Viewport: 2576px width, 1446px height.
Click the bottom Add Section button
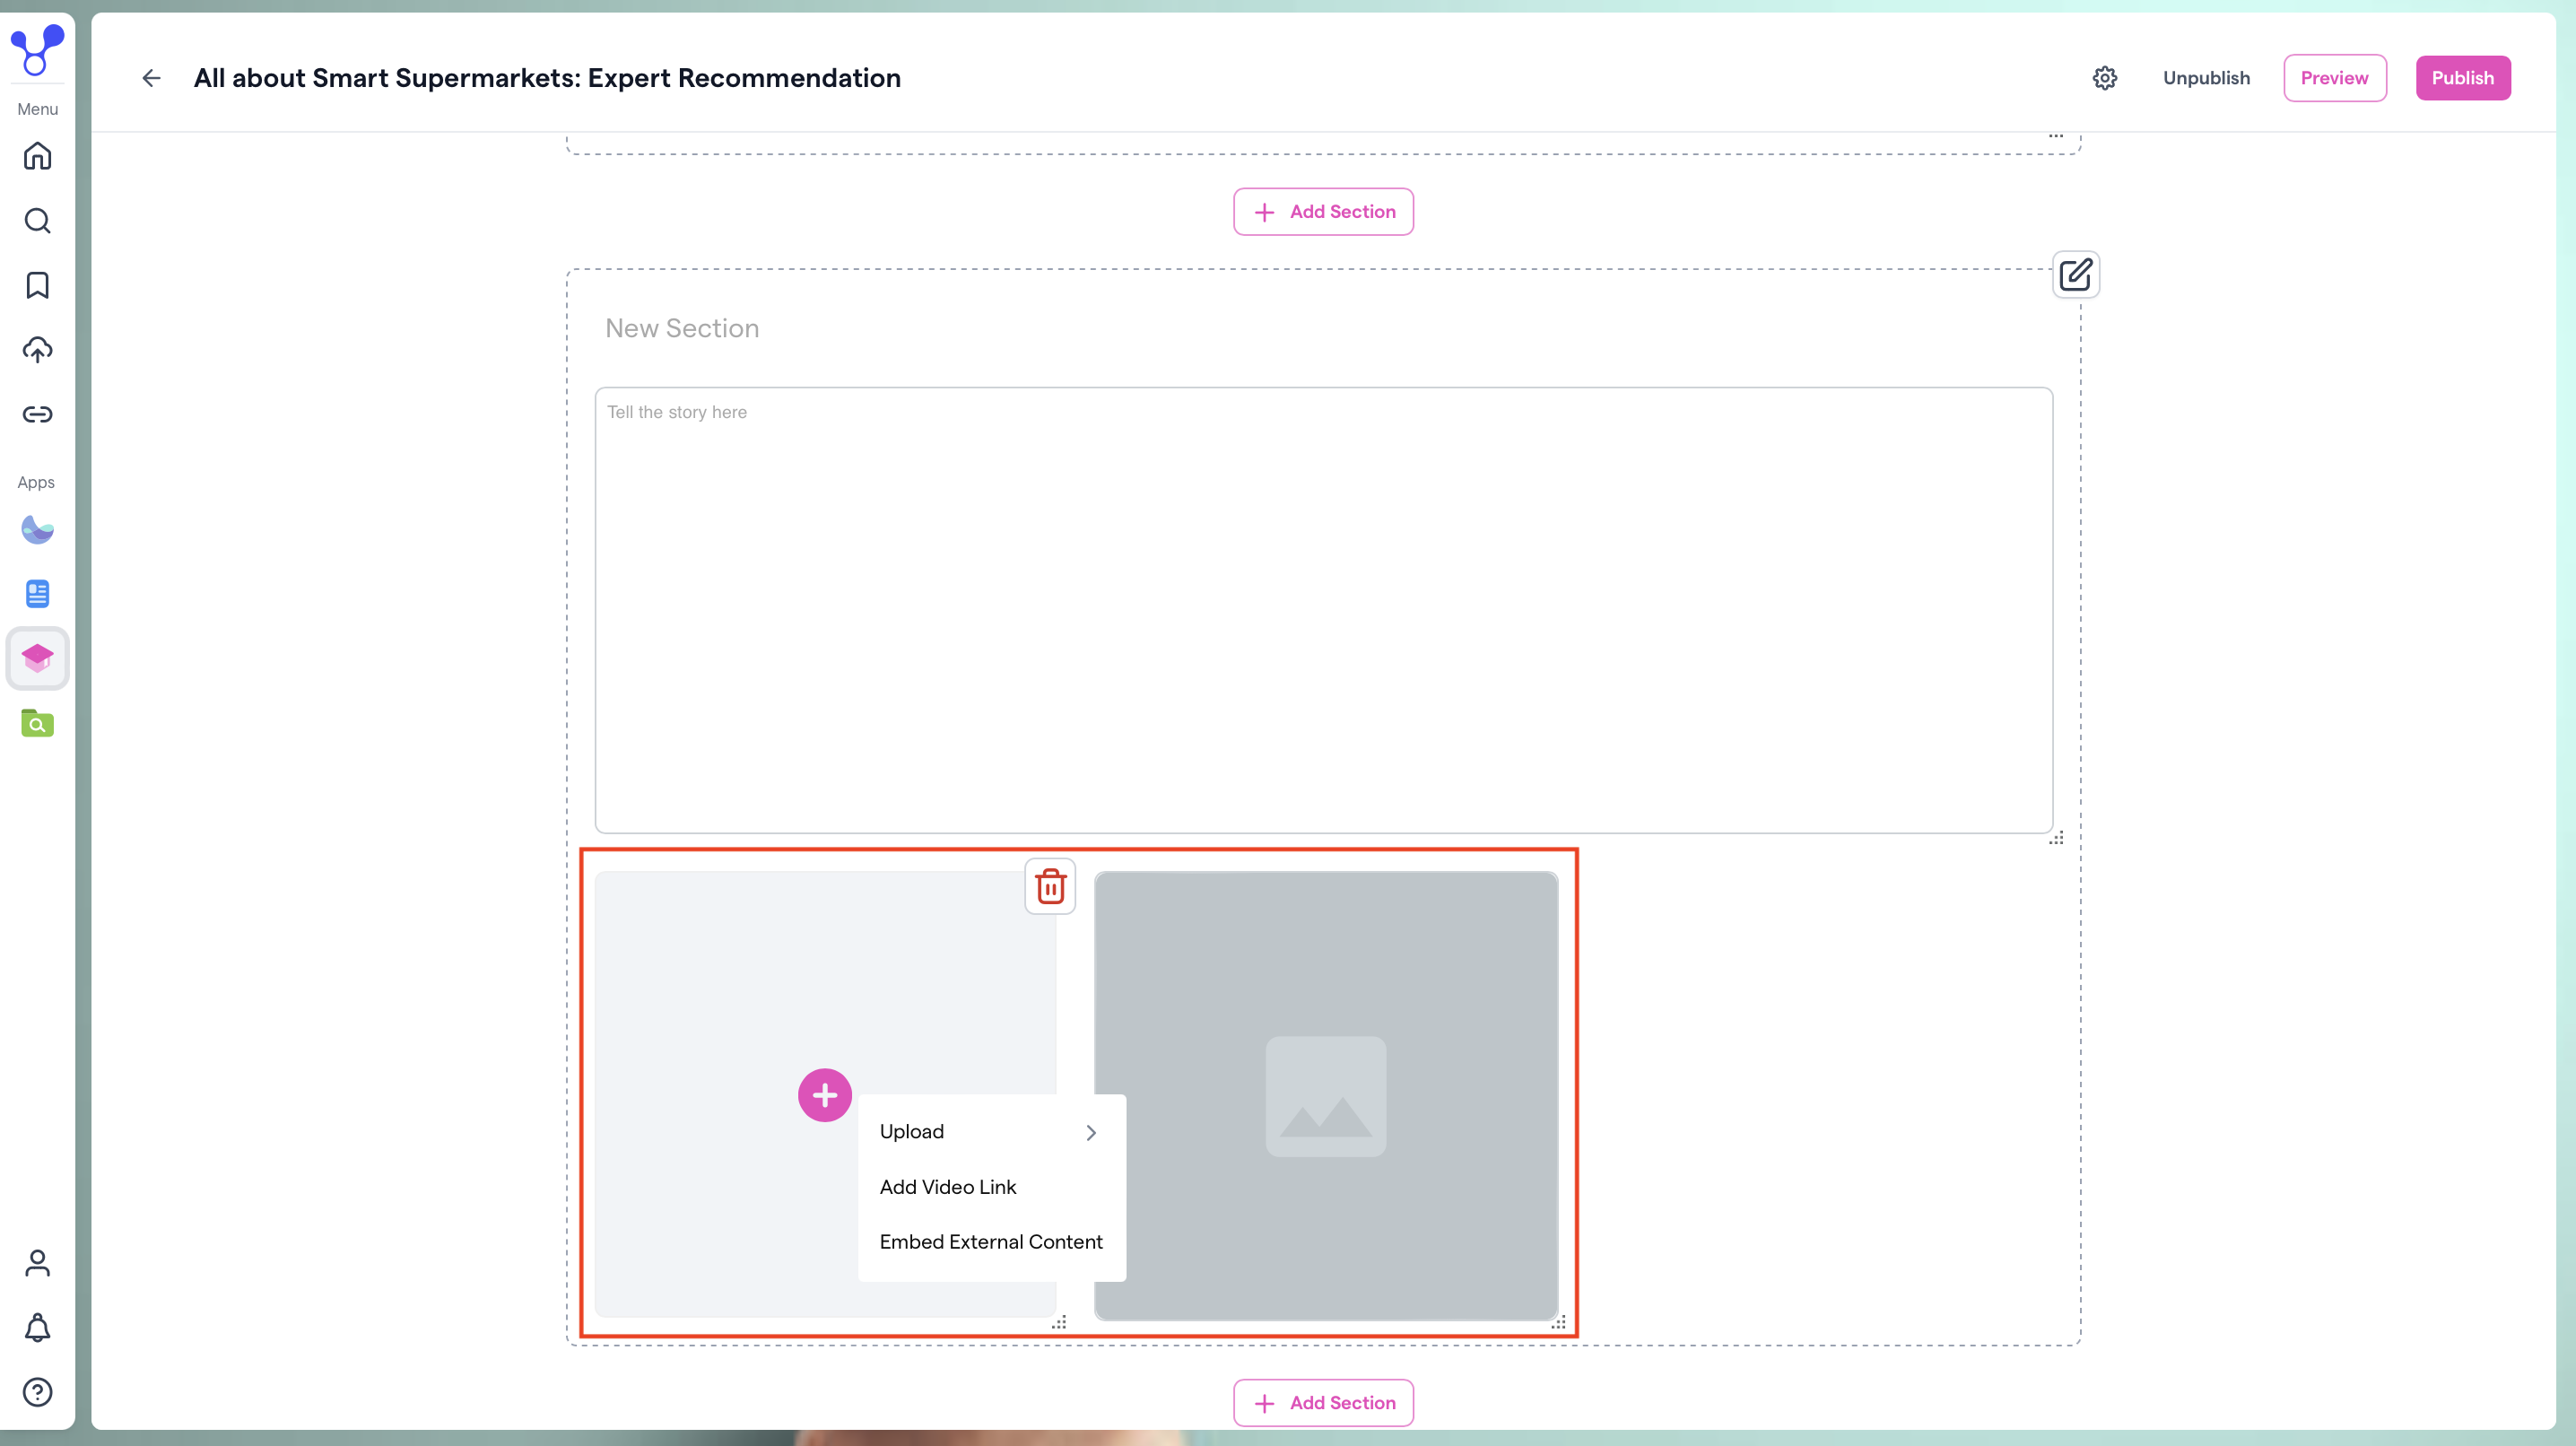point(1323,1403)
